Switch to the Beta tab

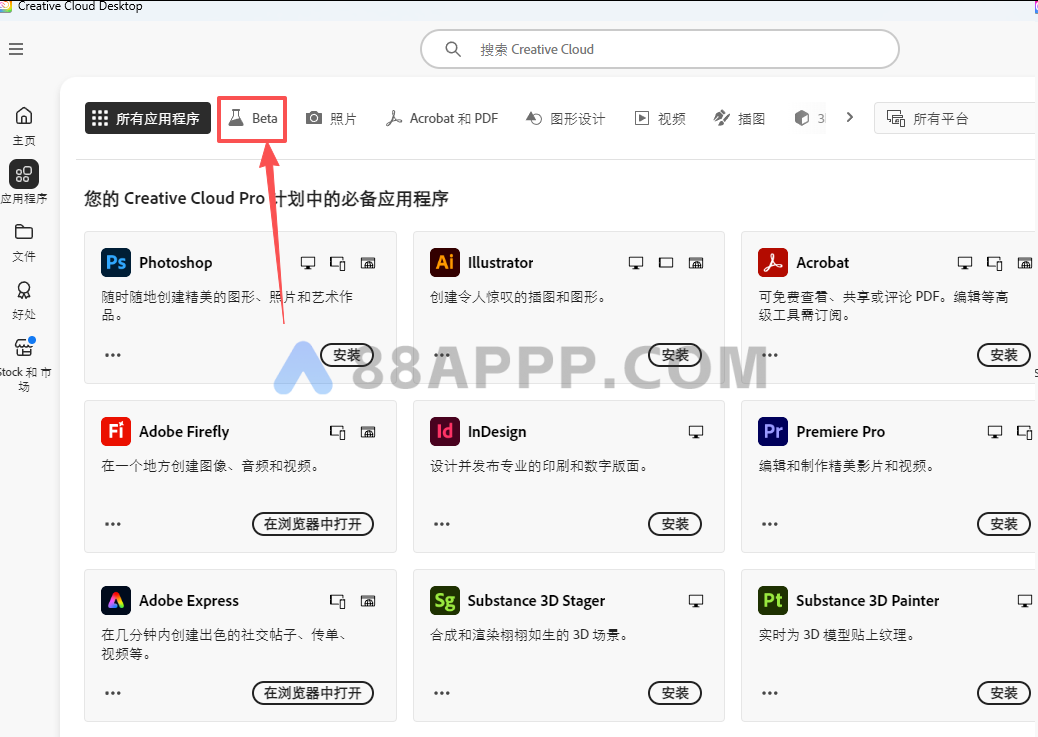pyautogui.click(x=252, y=118)
